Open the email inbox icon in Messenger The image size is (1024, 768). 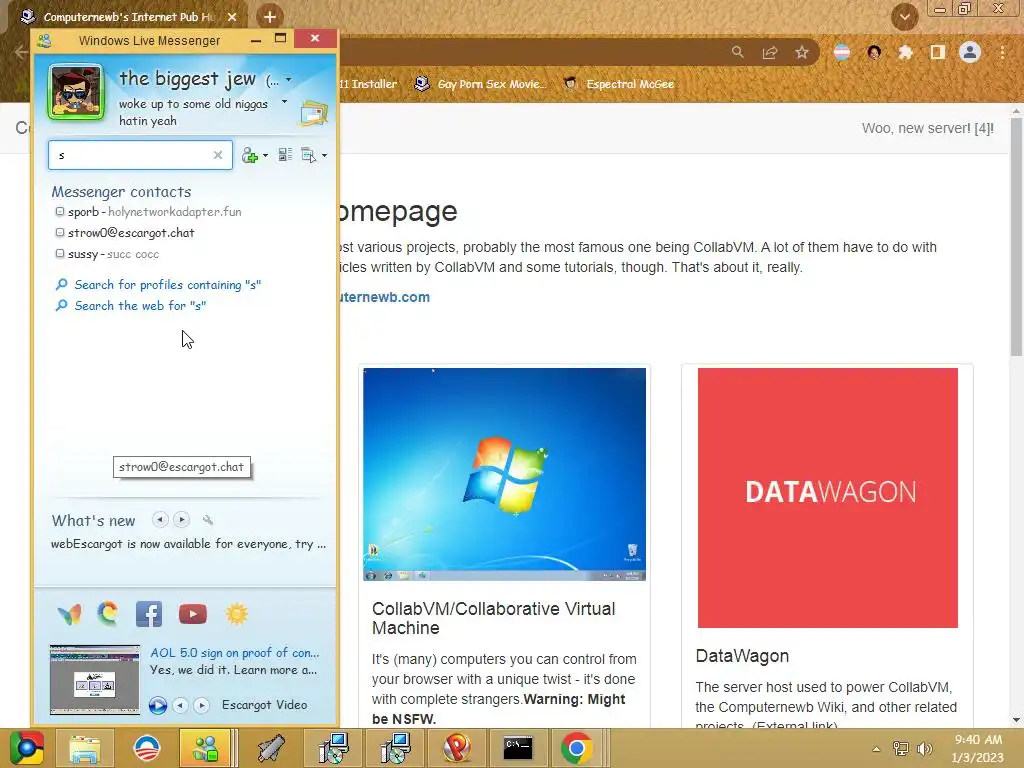pyautogui.click(x=313, y=113)
